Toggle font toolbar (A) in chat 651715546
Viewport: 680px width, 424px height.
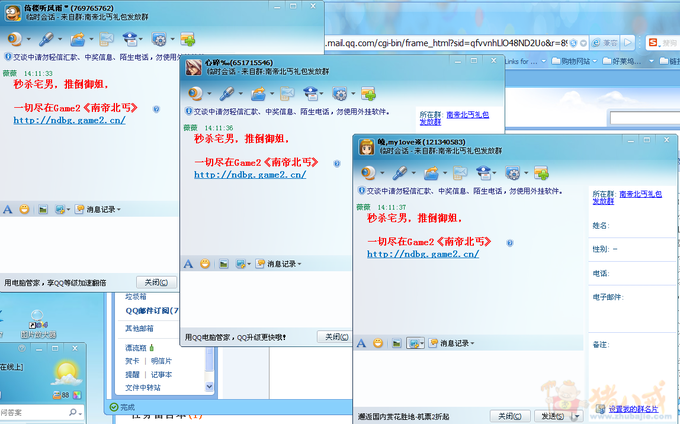click(x=188, y=264)
